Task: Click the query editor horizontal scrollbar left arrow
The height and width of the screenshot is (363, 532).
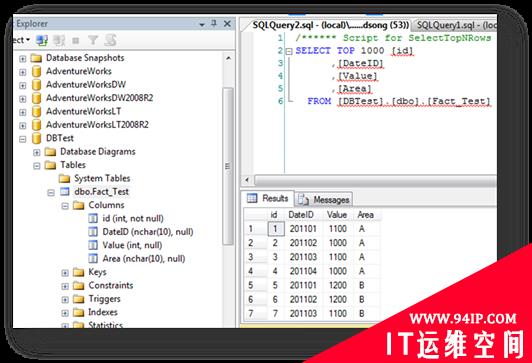Action: click(x=247, y=180)
